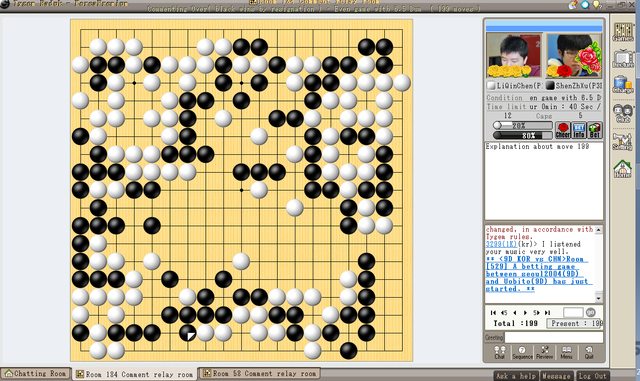Open the 9D KOR vs CHN betting game link
640x381 pixels.
coord(538,274)
